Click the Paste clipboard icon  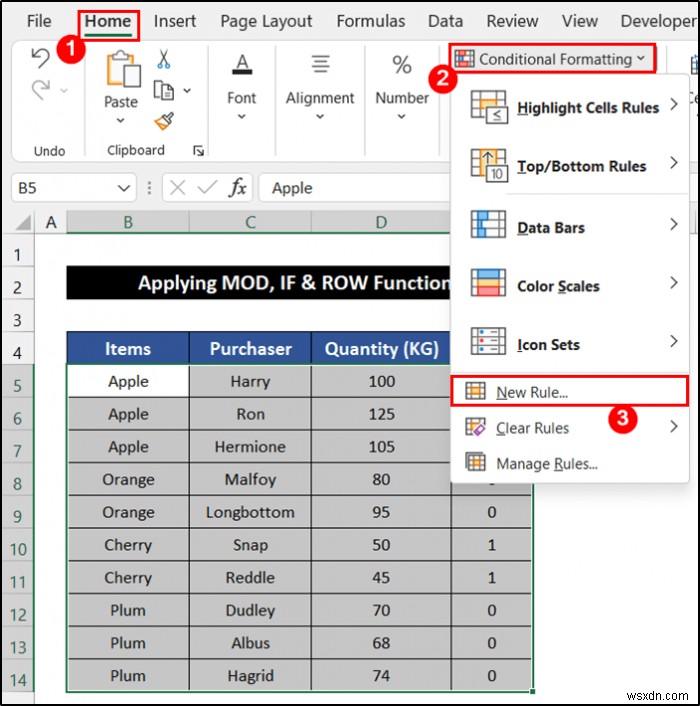122,68
